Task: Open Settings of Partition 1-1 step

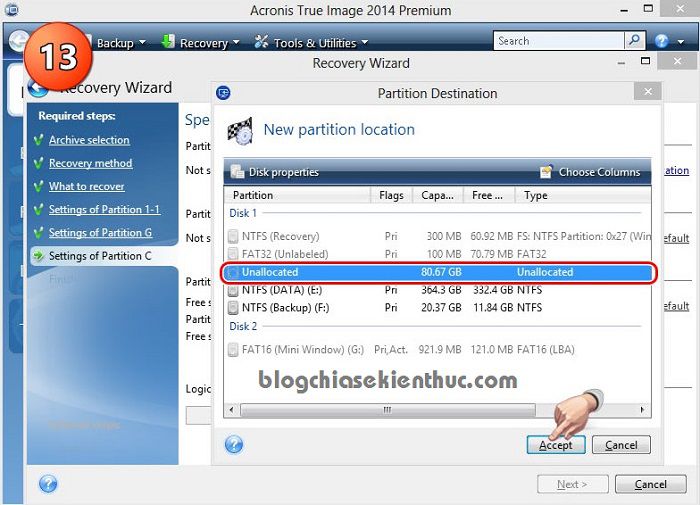Action: click(x=104, y=209)
